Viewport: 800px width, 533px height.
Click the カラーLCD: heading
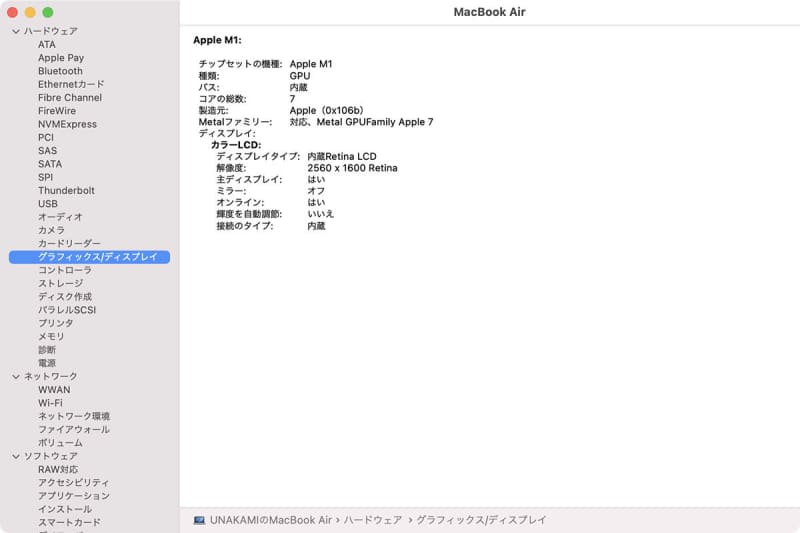[236, 145]
